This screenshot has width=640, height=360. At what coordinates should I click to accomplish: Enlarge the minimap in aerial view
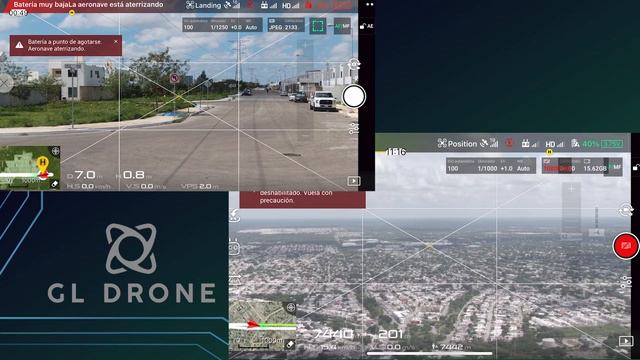(263, 326)
